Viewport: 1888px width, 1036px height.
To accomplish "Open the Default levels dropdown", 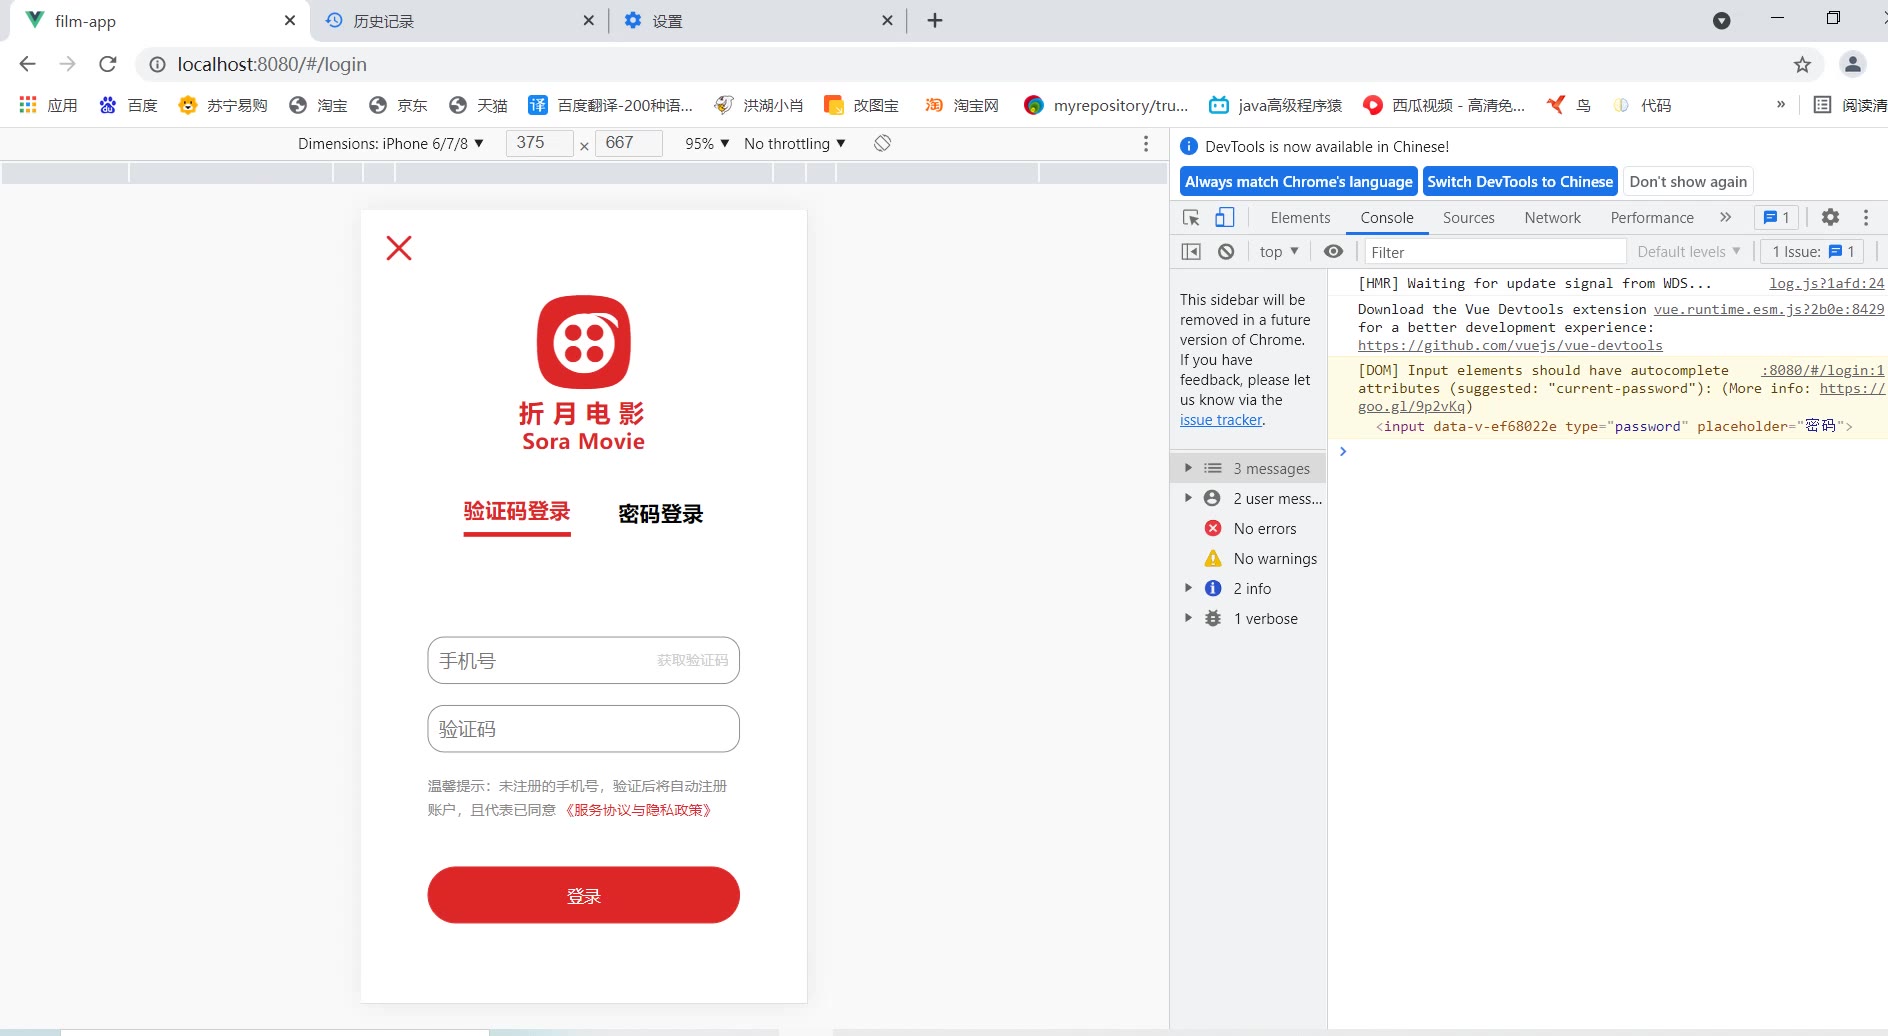I will coord(1688,252).
